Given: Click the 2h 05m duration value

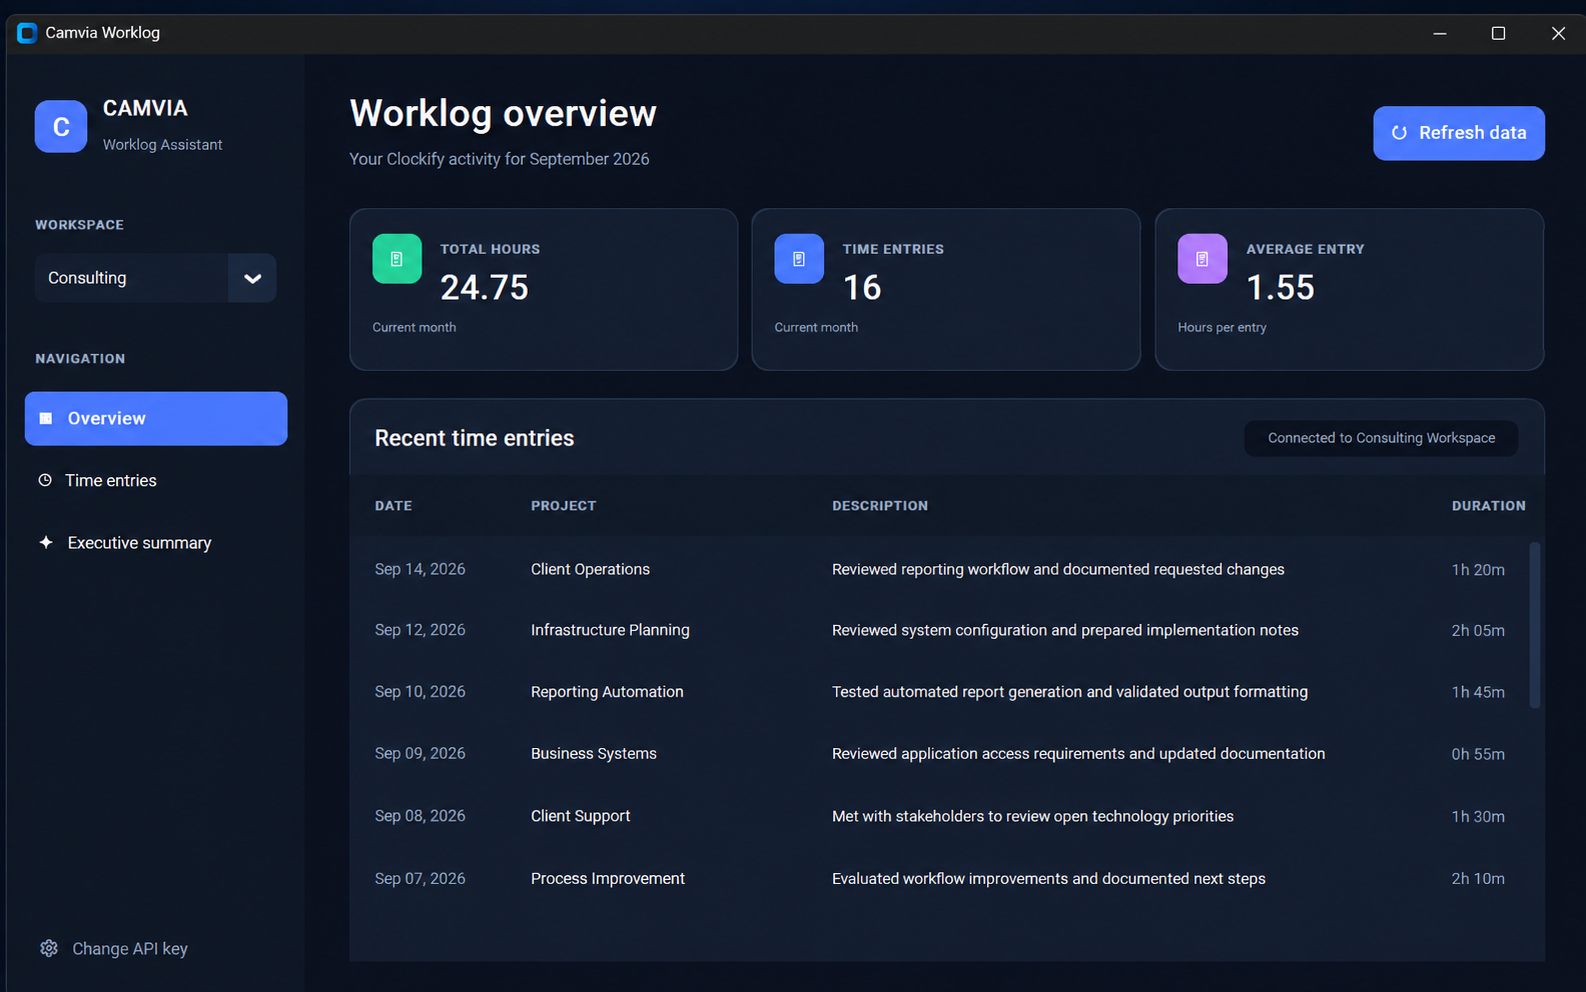Looking at the screenshot, I should coord(1478,630).
